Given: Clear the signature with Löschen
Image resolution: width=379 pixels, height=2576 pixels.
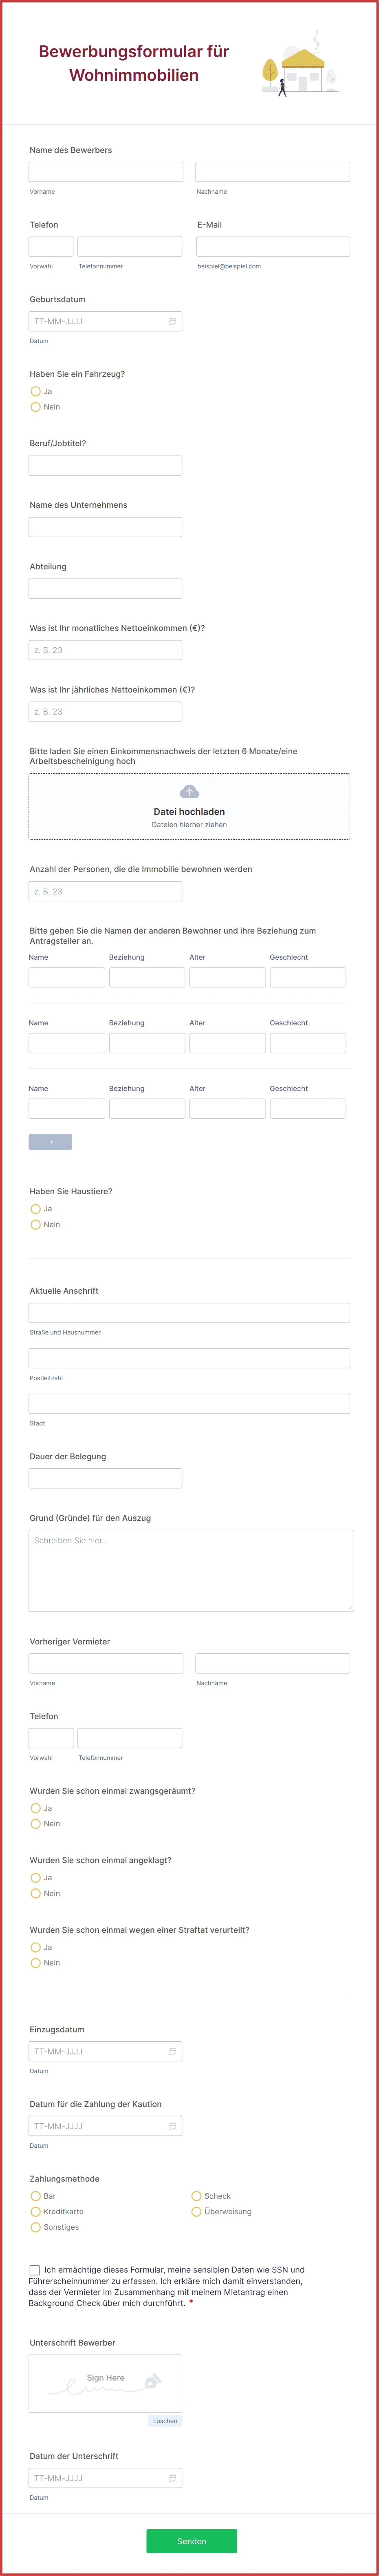Looking at the screenshot, I should pos(165,2421).
